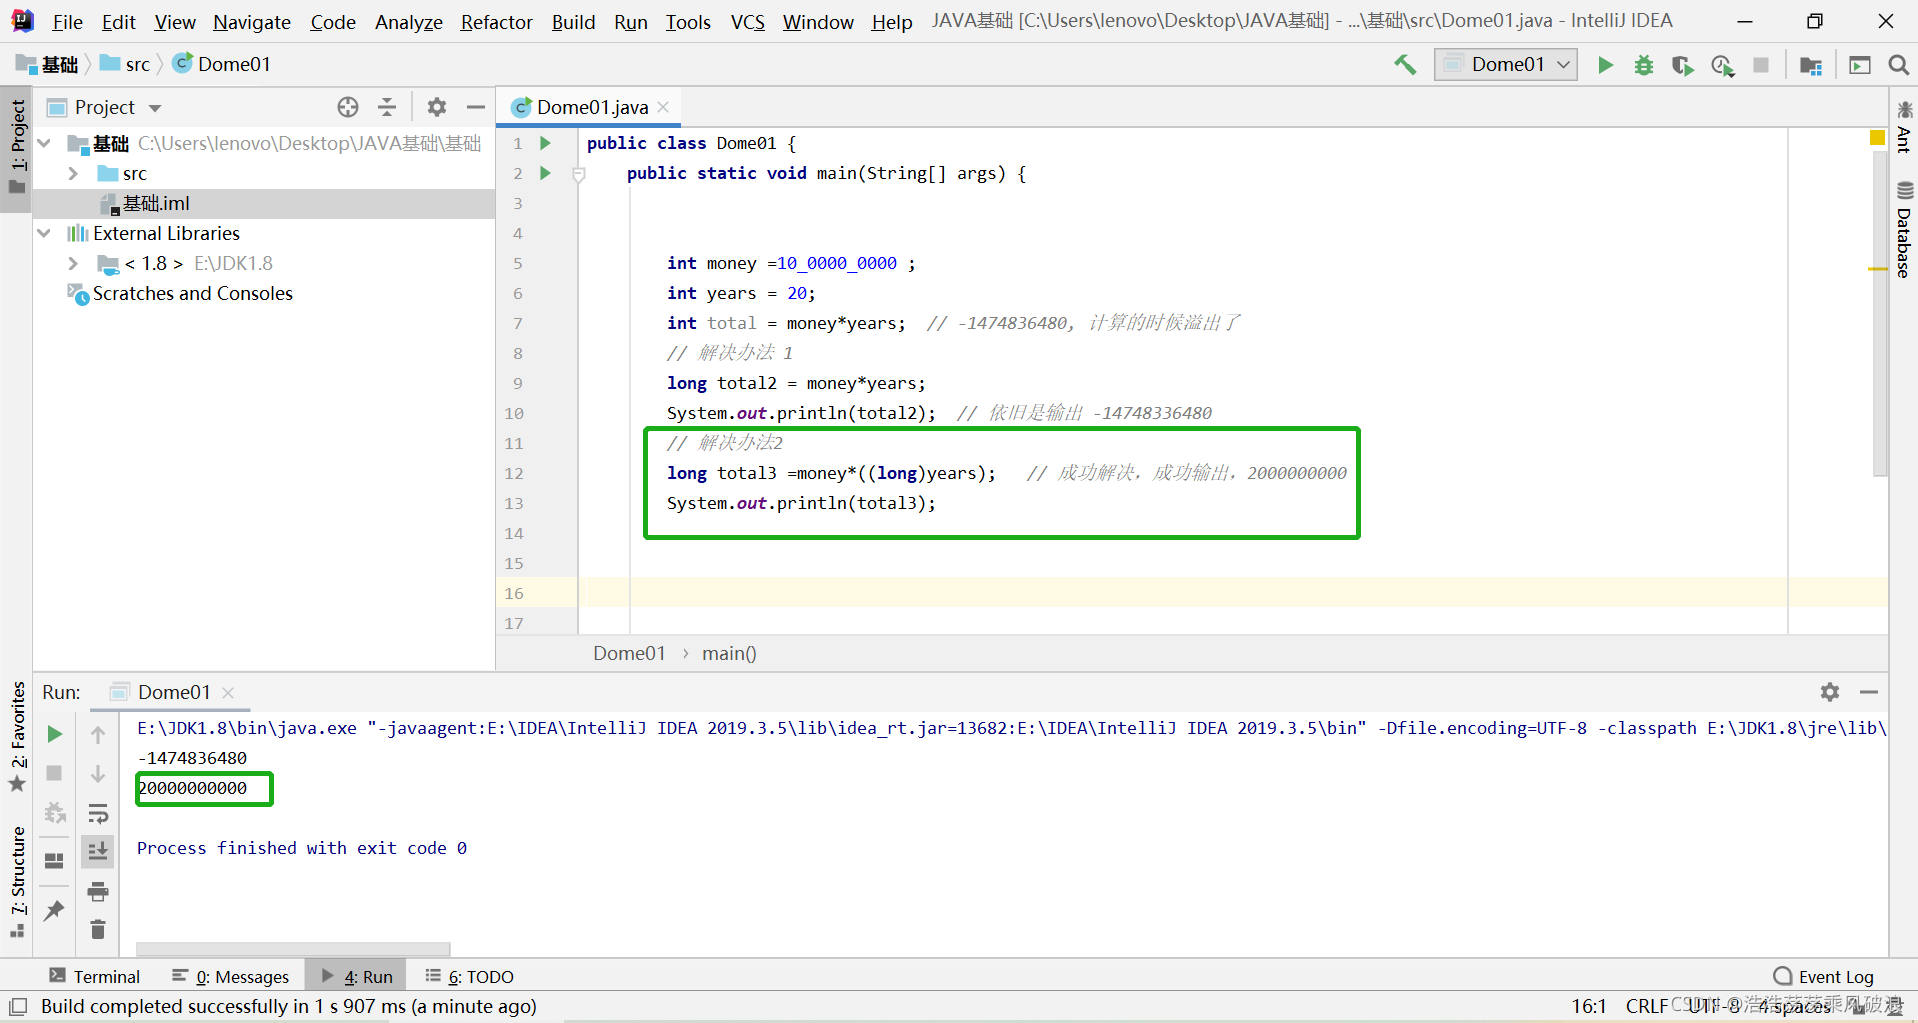Toggle the Z: Structure side tool button

(x=17, y=882)
